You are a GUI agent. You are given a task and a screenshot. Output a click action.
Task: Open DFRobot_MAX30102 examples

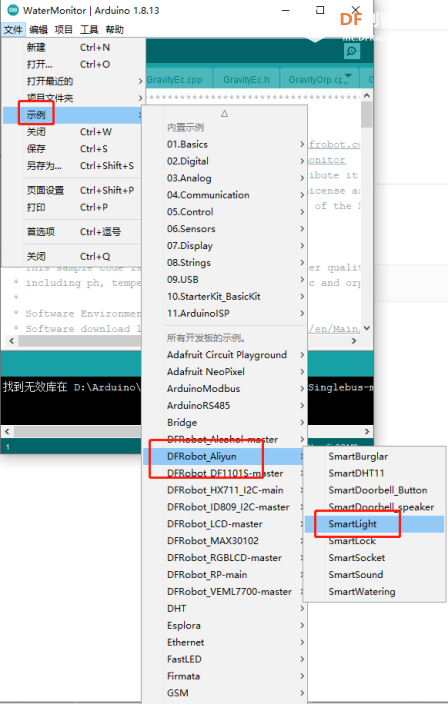(225, 540)
